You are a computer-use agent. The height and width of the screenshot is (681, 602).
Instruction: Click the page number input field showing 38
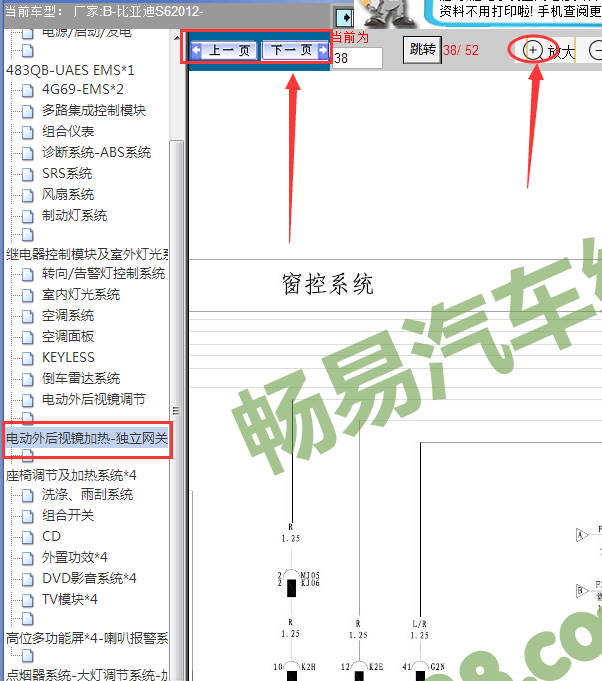[357, 58]
